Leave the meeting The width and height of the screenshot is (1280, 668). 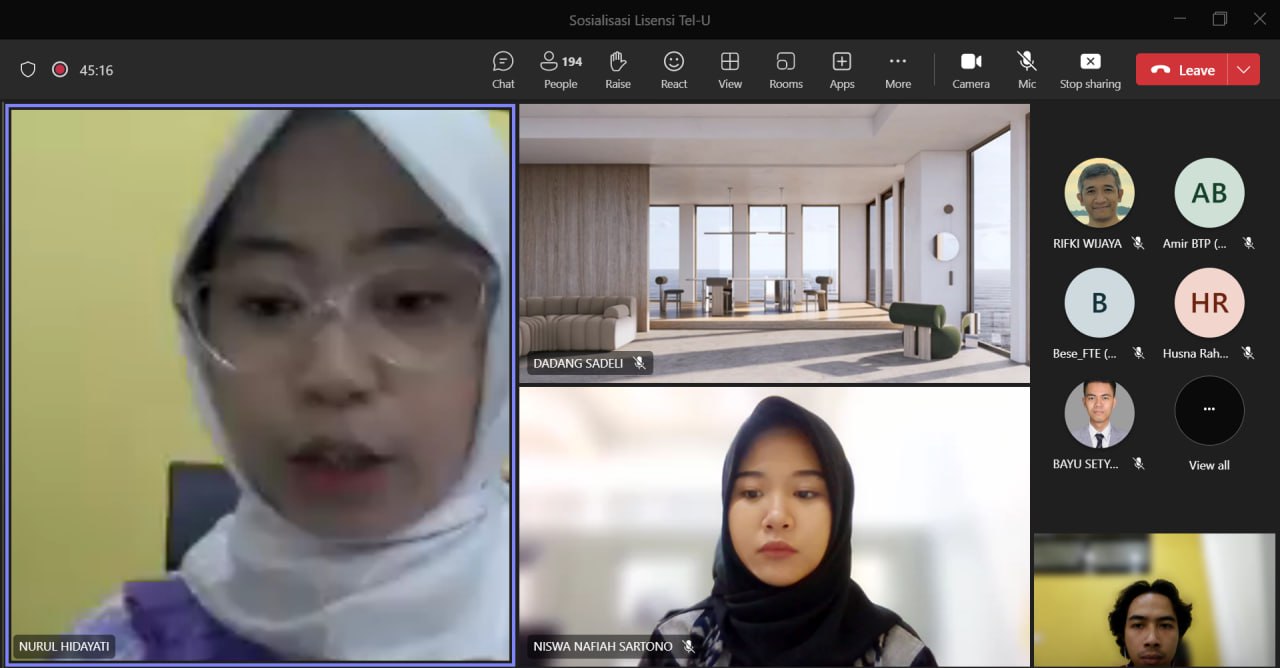[x=1182, y=70]
